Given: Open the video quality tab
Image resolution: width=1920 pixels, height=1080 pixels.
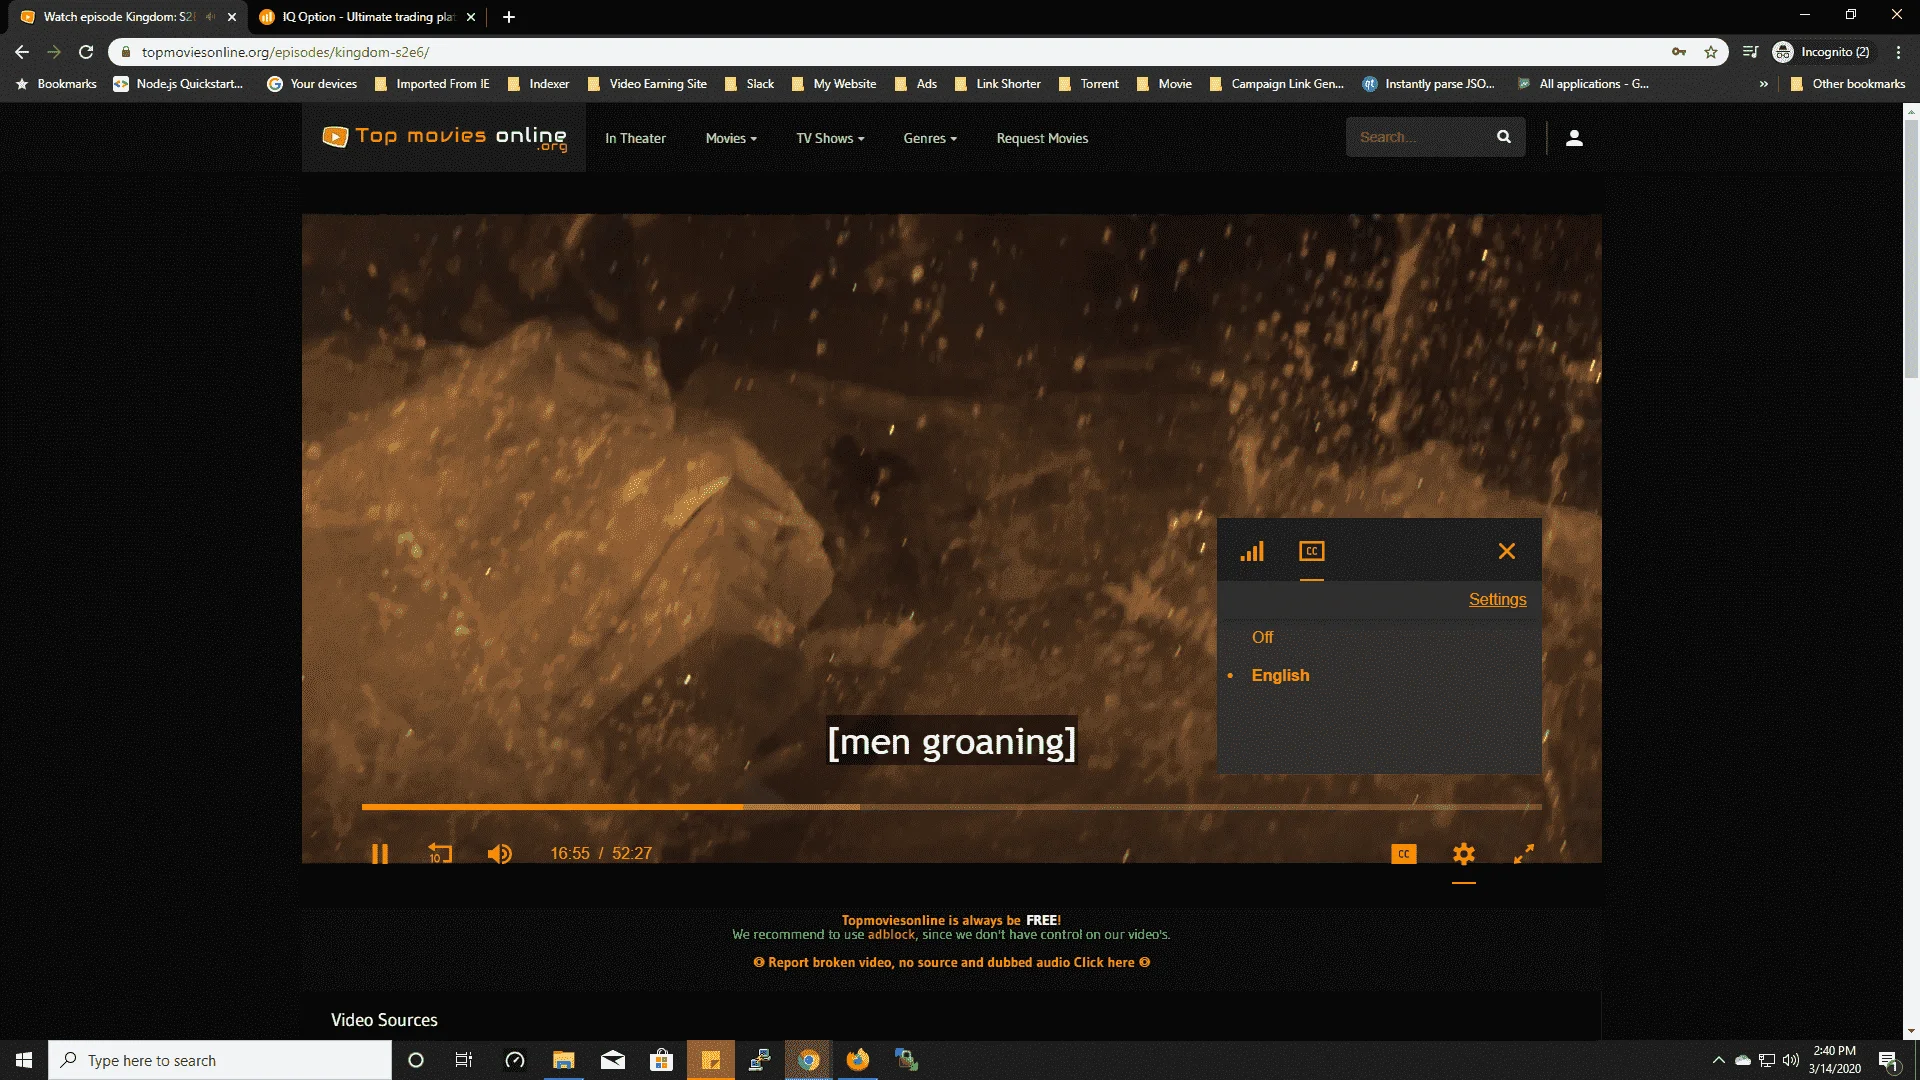Looking at the screenshot, I should (1252, 551).
